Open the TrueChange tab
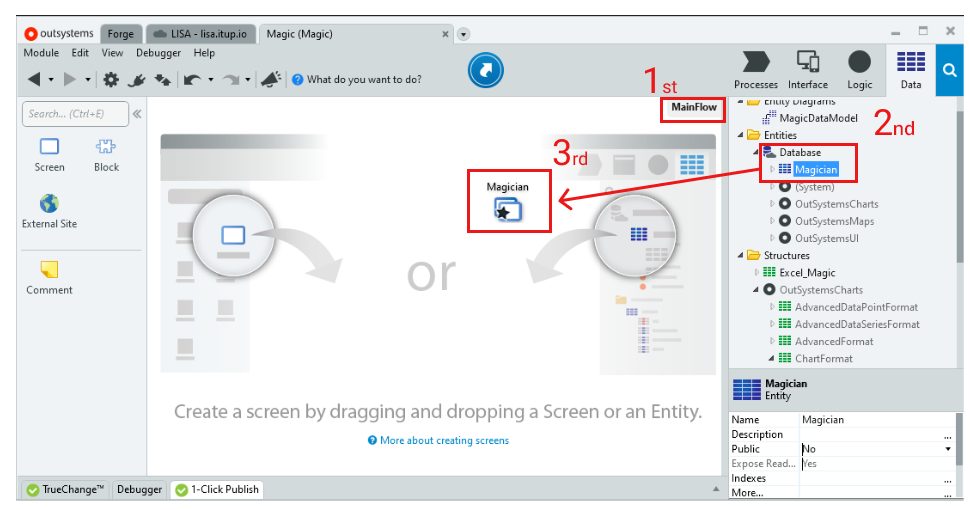Screen dimensions: 970x510 click(x=66, y=490)
